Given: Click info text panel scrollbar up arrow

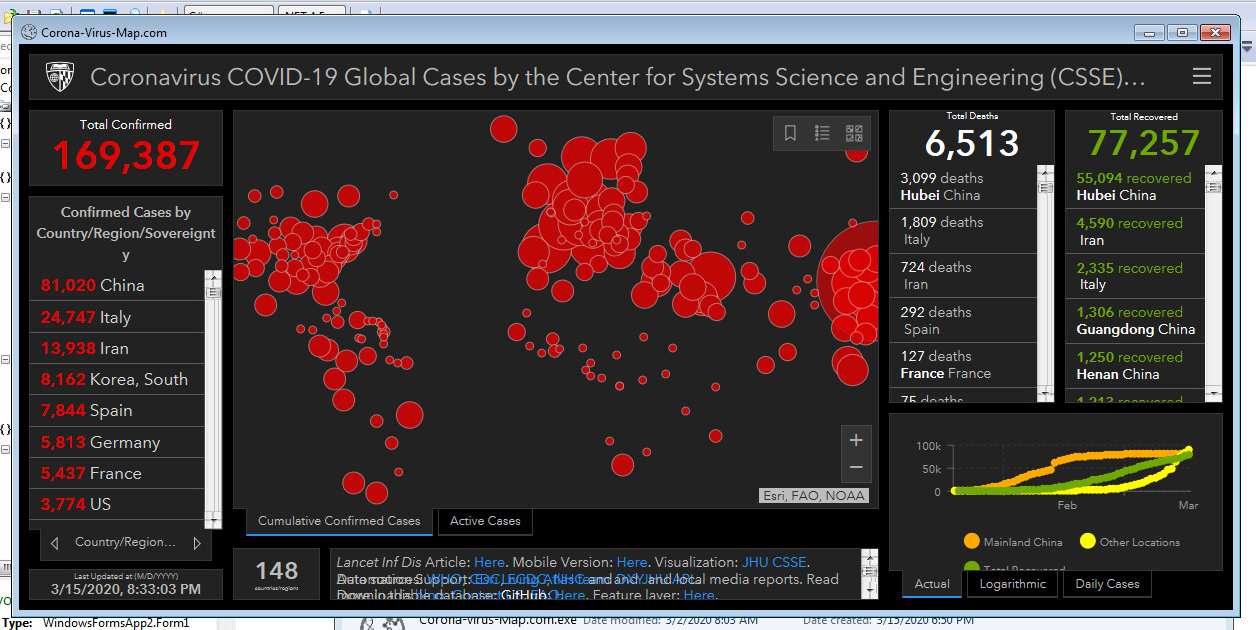Looking at the screenshot, I should (x=869, y=556).
